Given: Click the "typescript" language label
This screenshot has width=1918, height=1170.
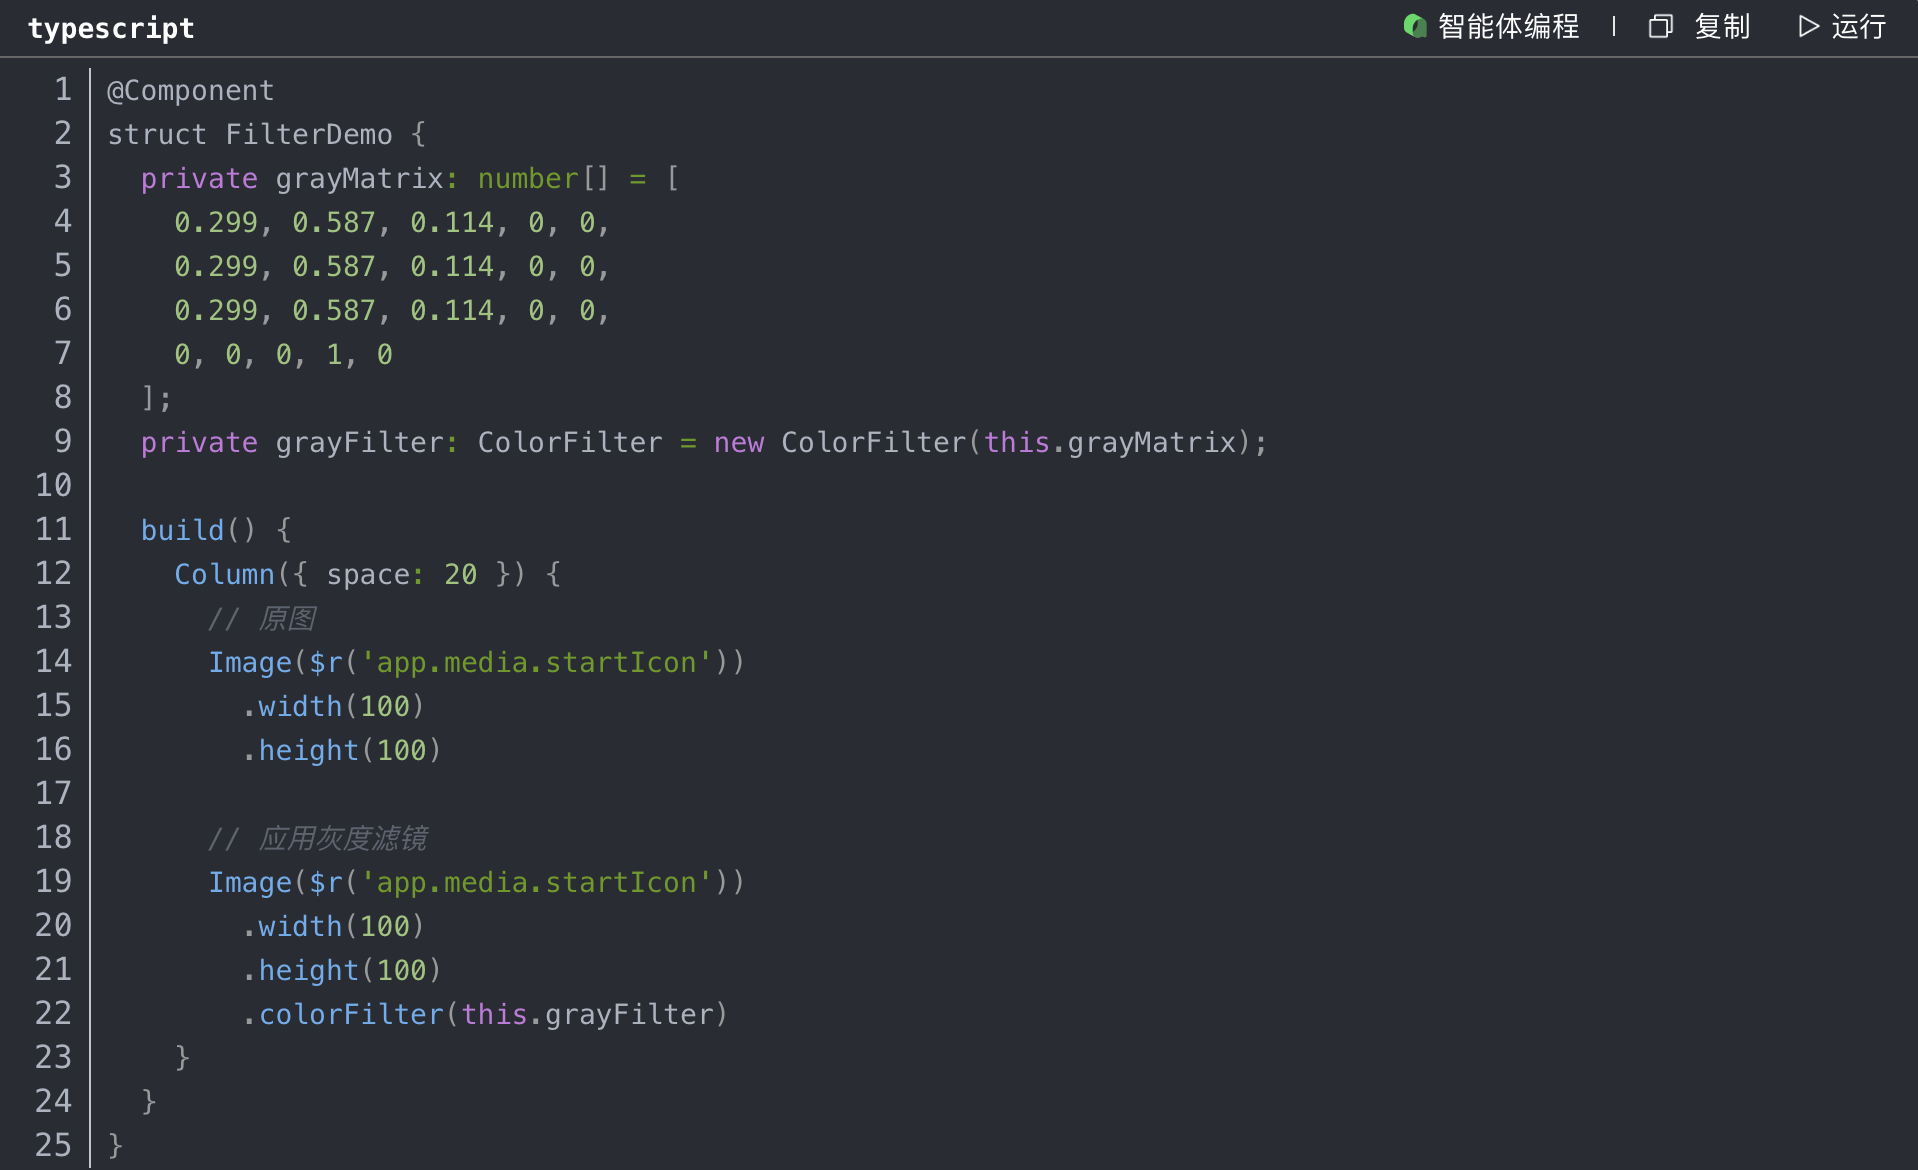Looking at the screenshot, I should 111,28.
